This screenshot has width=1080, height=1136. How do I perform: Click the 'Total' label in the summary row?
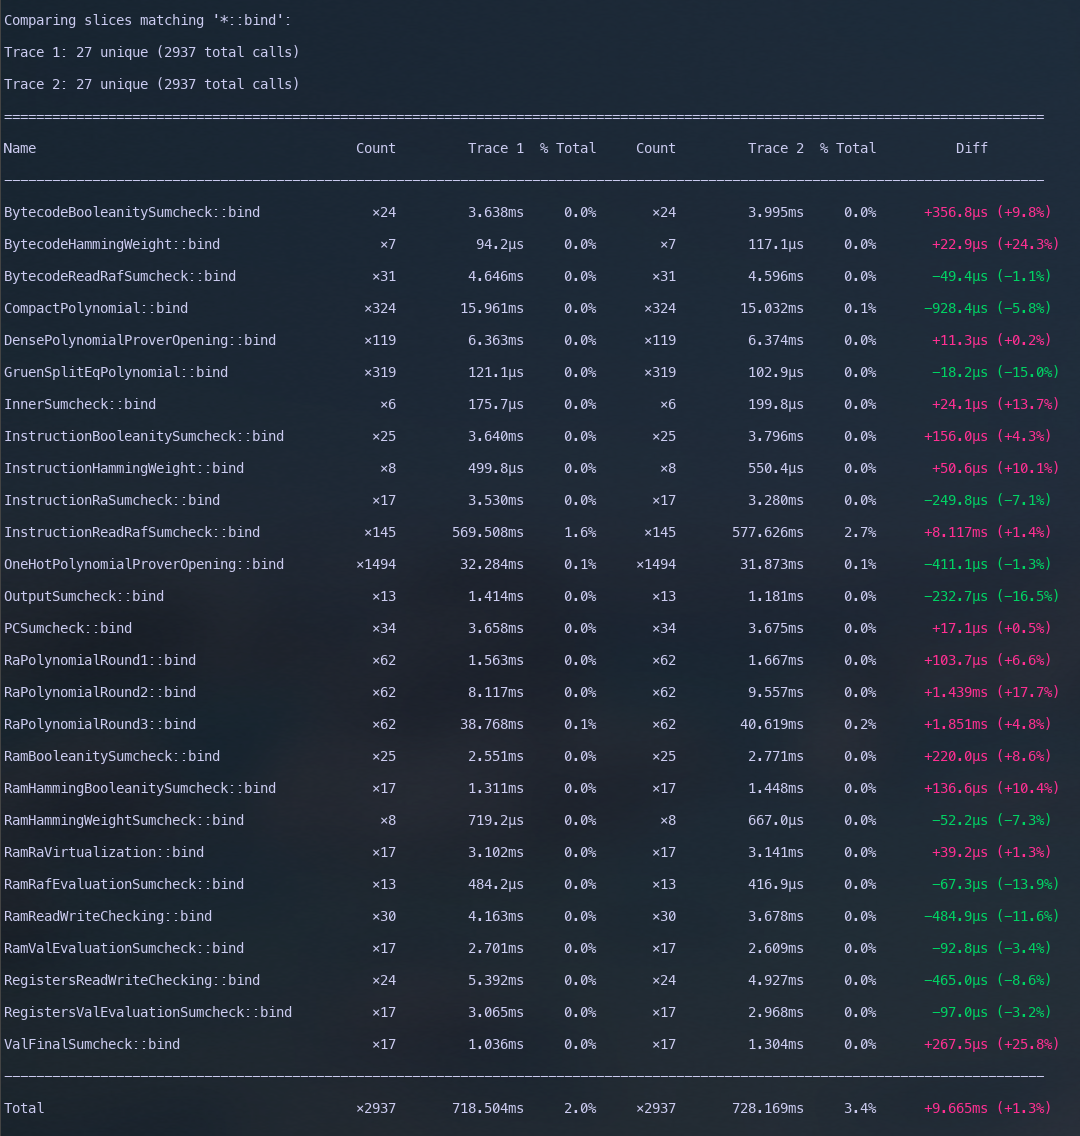(24, 1108)
